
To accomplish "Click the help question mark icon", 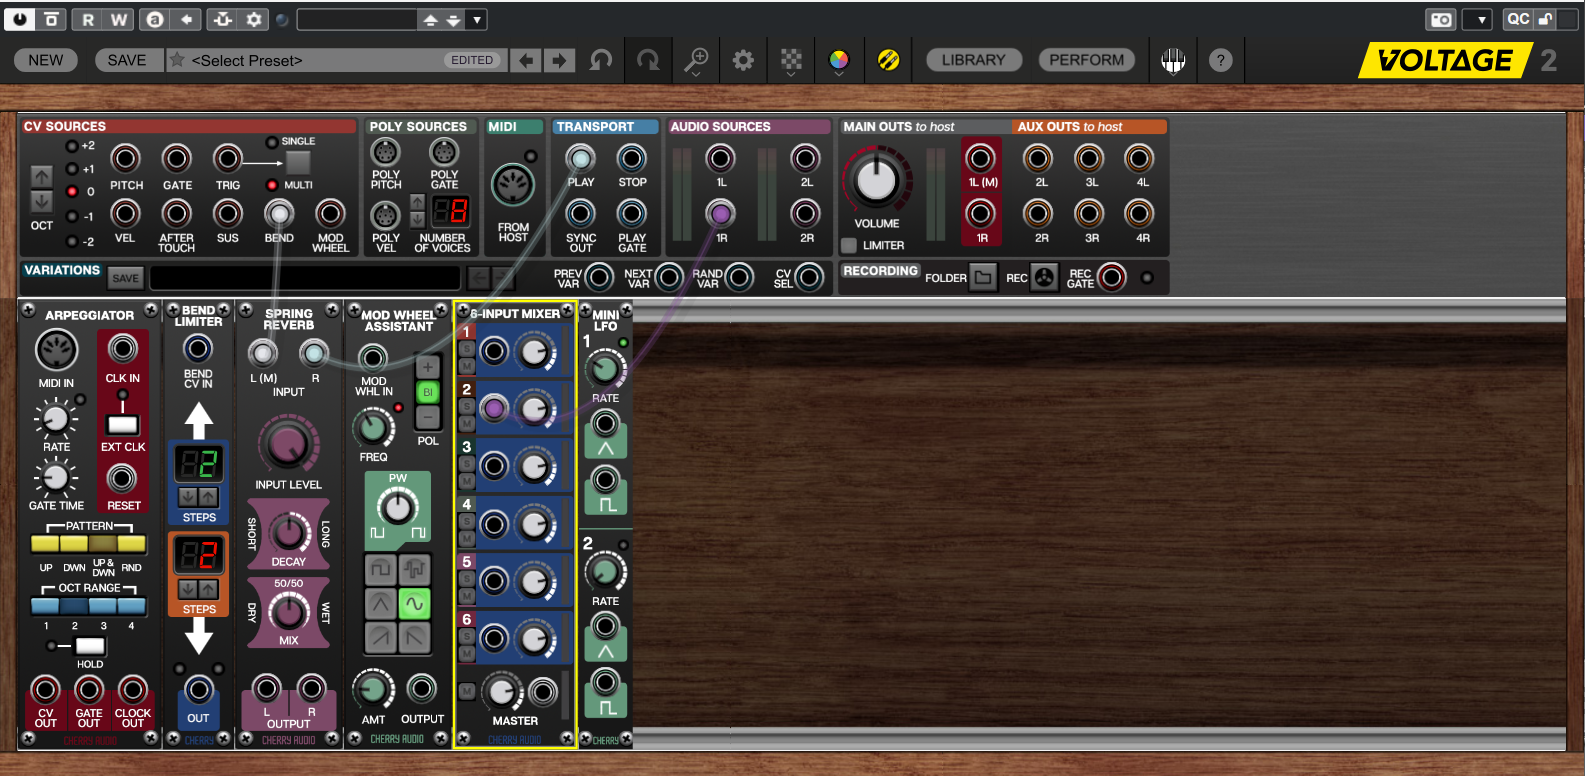I will [1220, 60].
